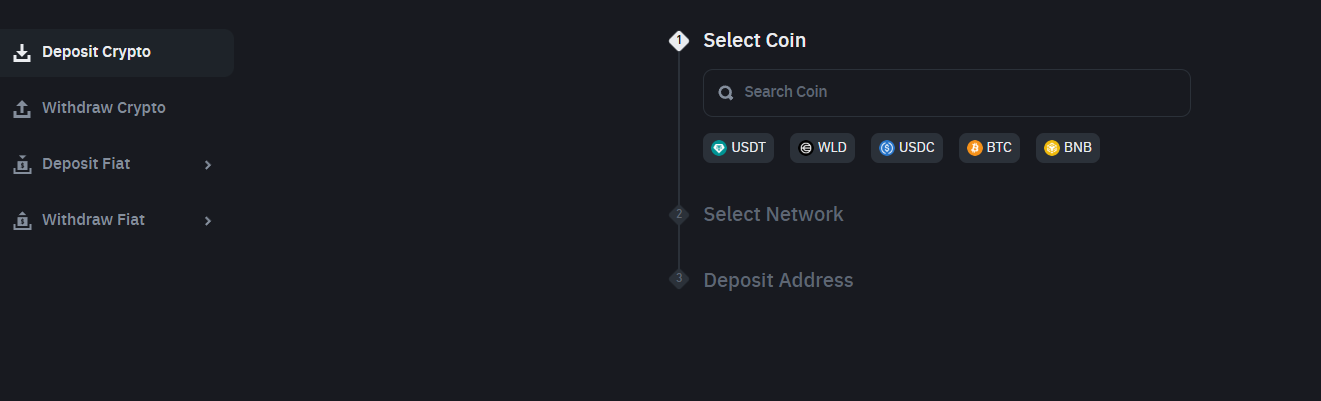Click the Deposit Address step heading
The width and height of the screenshot is (1321, 401).
778,280
